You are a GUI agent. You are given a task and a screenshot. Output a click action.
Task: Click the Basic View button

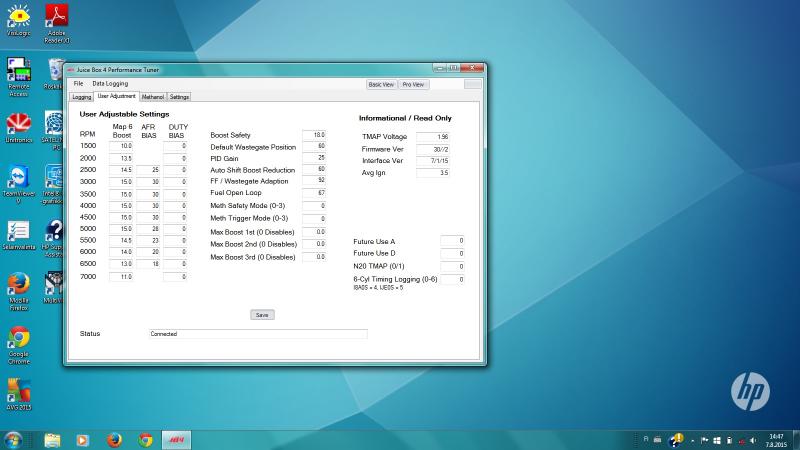(x=381, y=85)
